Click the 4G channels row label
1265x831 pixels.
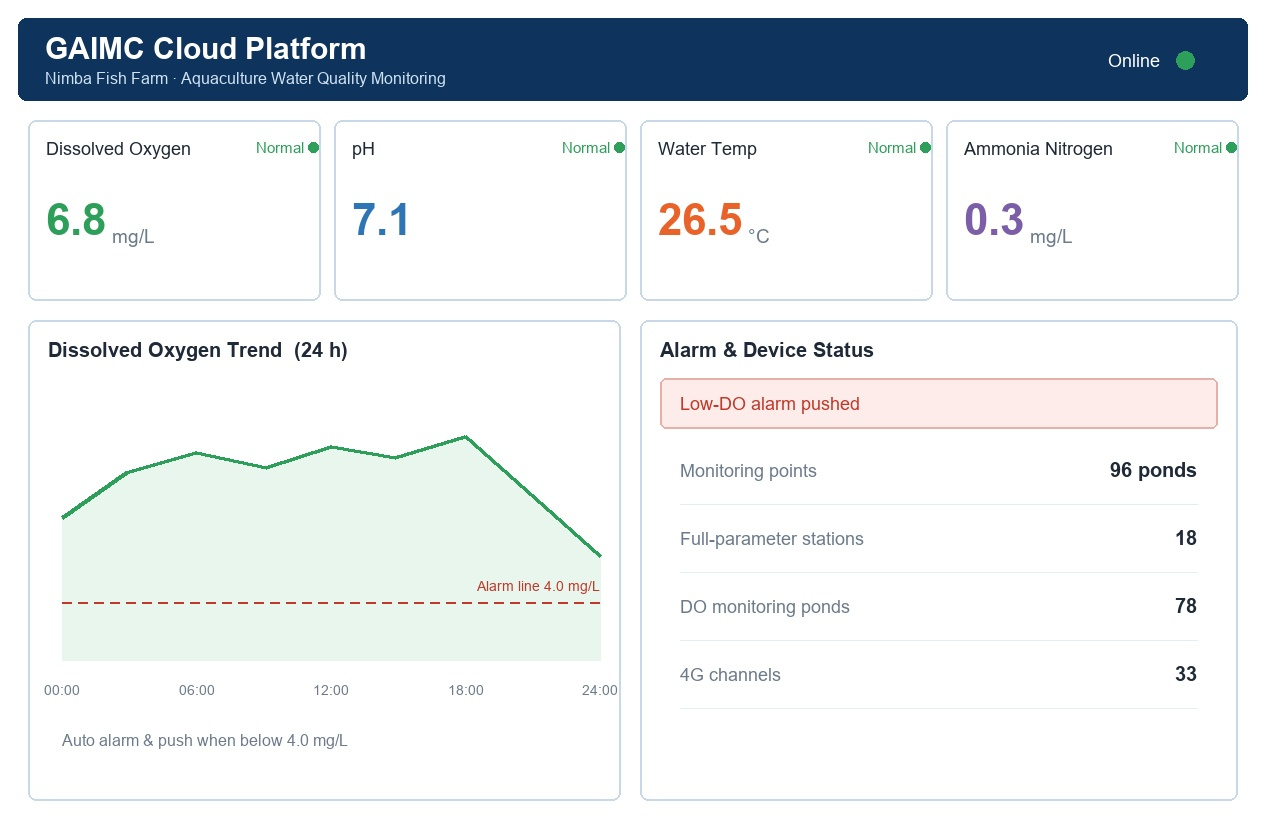click(730, 675)
